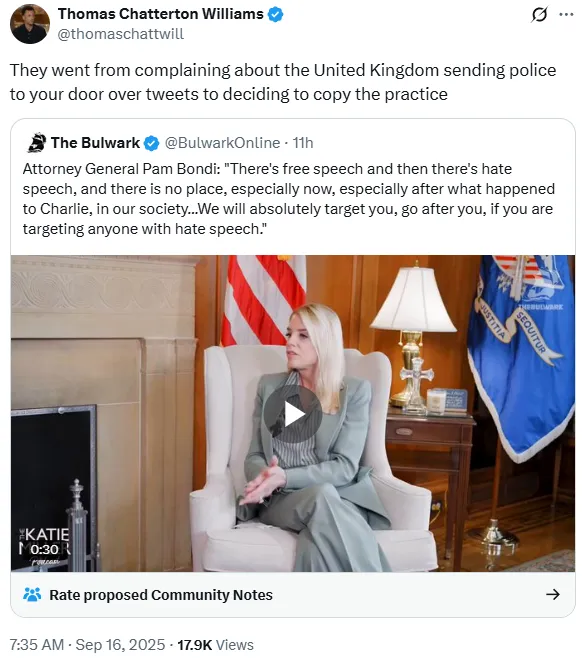Click The Bulwark verified badge
This screenshot has width=587, height=658.
point(151,144)
